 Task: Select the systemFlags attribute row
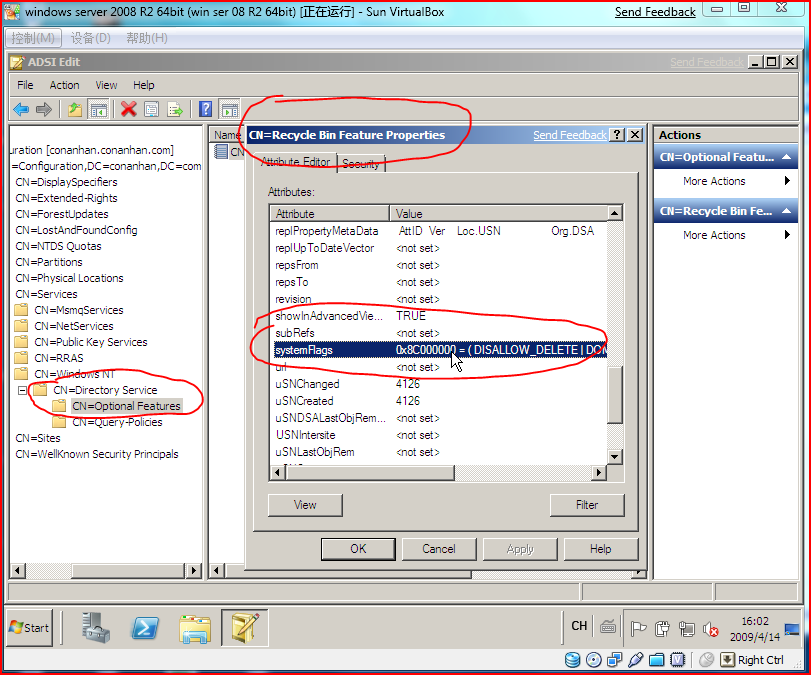440,350
